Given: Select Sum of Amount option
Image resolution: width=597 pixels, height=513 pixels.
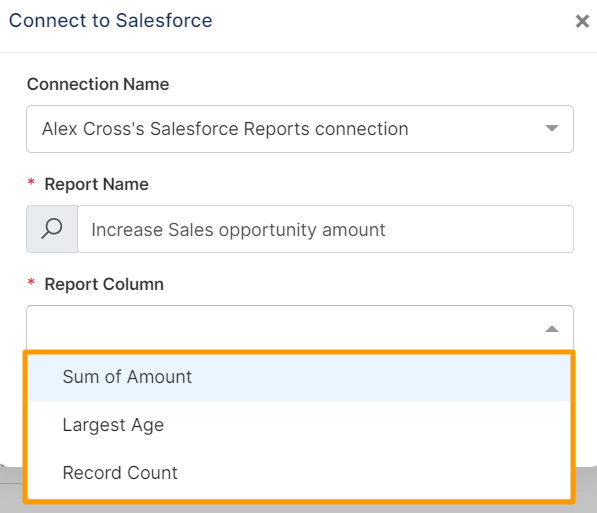Looking at the screenshot, I should (299, 377).
